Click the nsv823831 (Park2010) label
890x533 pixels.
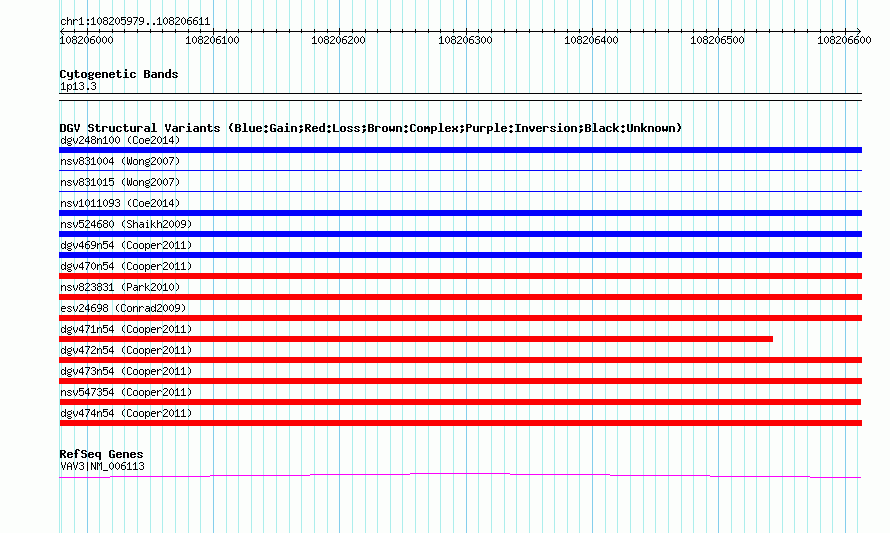[120, 287]
